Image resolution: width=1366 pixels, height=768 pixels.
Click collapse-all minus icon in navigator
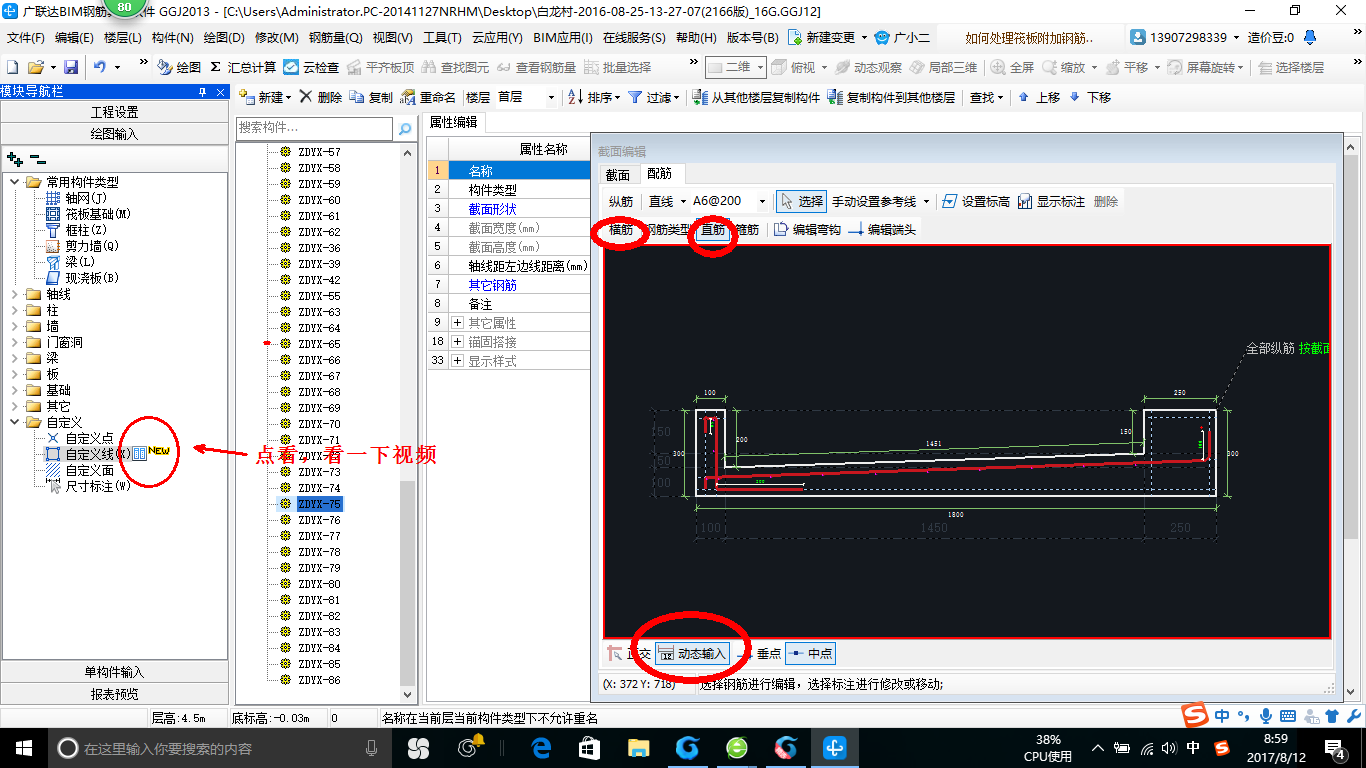pyautogui.click(x=38, y=158)
